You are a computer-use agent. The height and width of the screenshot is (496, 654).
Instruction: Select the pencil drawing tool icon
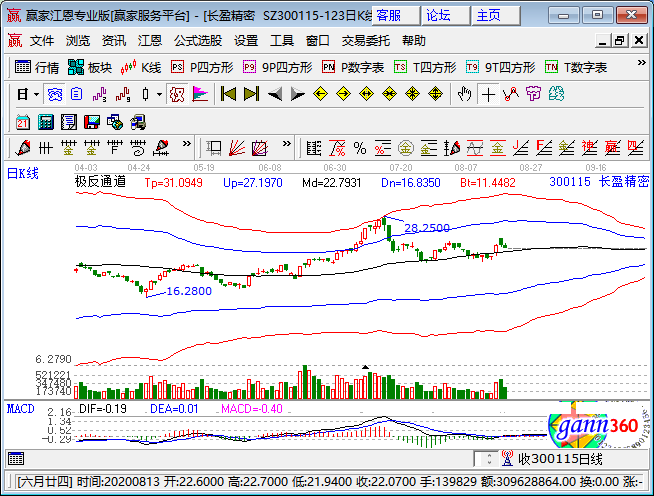point(23,148)
